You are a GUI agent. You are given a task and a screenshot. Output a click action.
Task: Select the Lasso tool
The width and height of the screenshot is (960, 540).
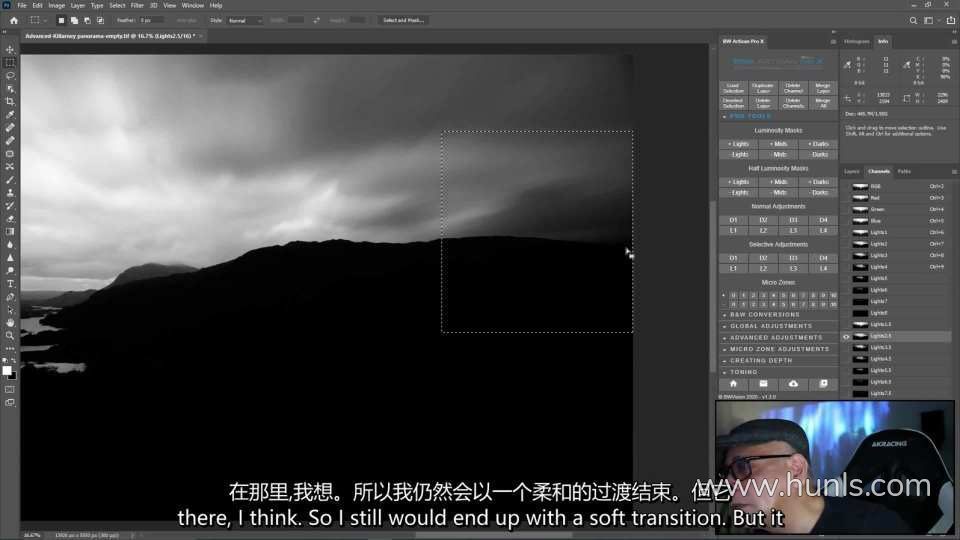pyautogui.click(x=10, y=75)
